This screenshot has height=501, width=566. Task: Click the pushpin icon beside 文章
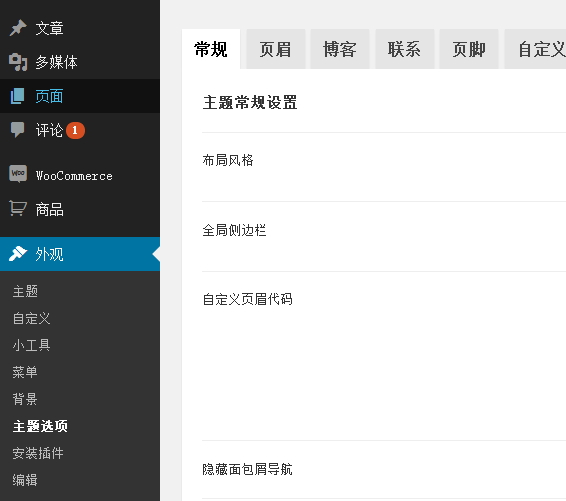click(18, 28)
